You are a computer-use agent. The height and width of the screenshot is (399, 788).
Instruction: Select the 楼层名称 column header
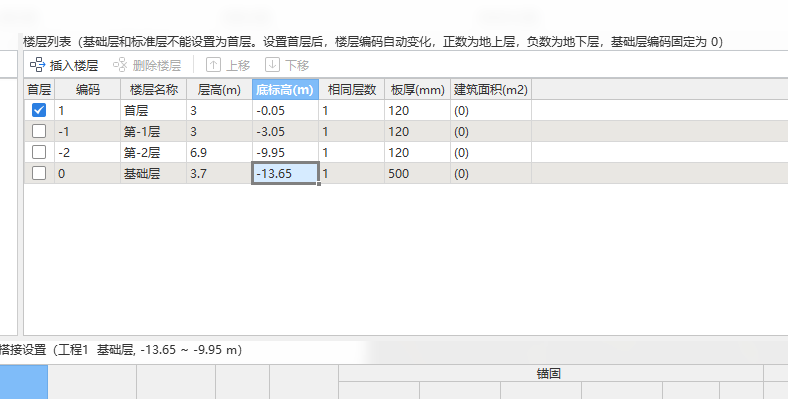coord(153,89)
